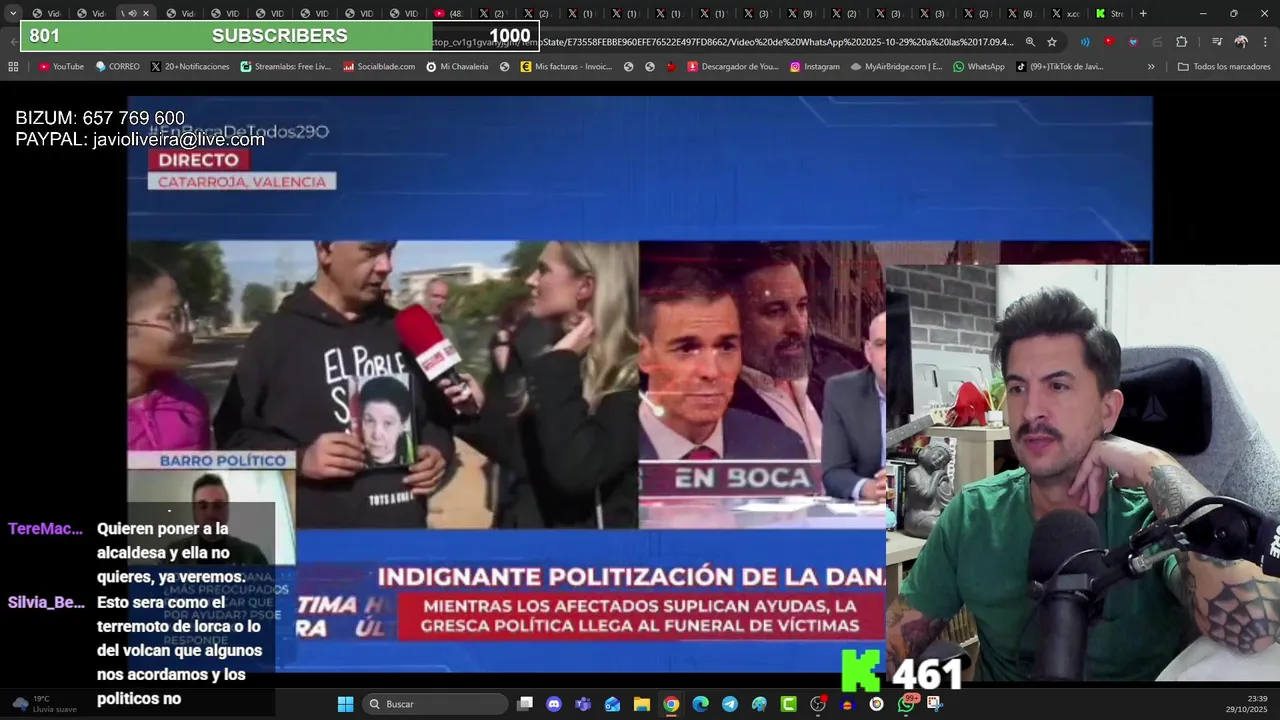Switch to the Kick Stre tab
Screen dimensions: 1280x720
1109,14
